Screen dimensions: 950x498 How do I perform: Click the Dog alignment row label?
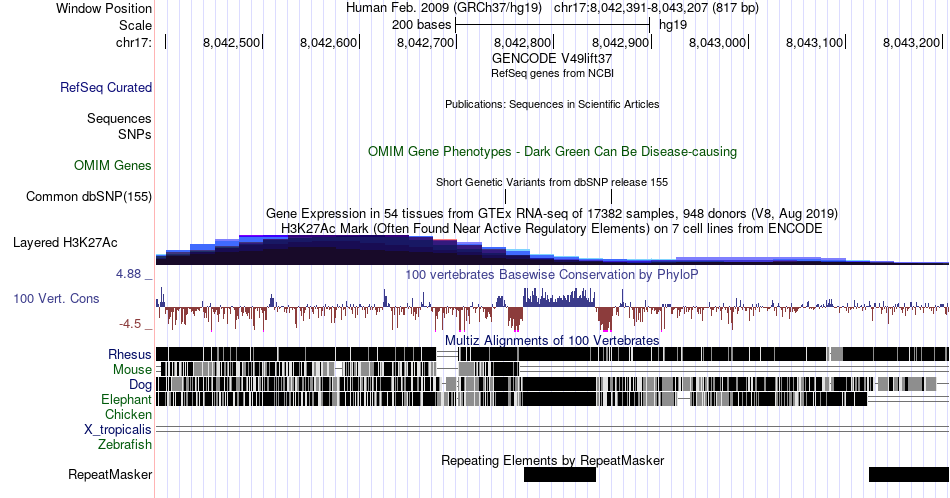[140, 385]
